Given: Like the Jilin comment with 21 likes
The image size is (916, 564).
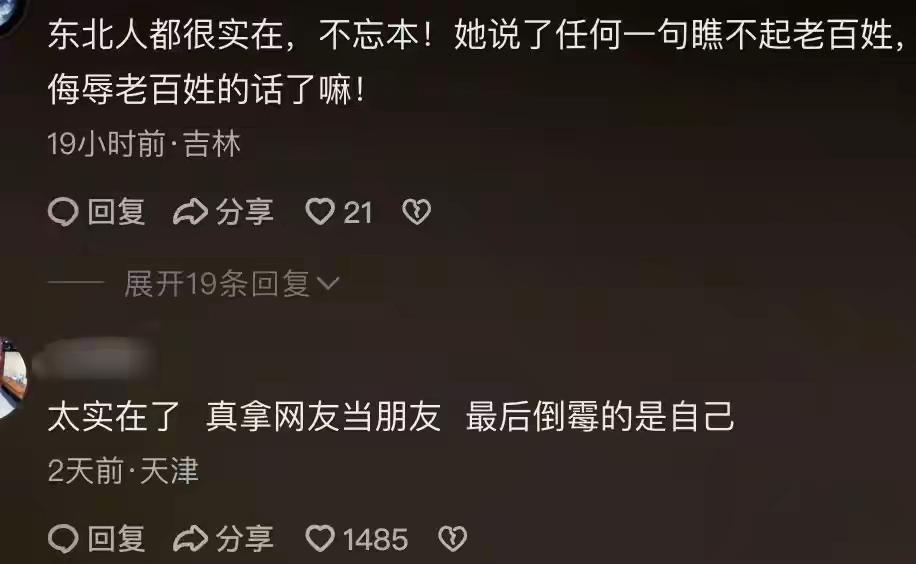Looking at the screenshot, I should (320, 212).
